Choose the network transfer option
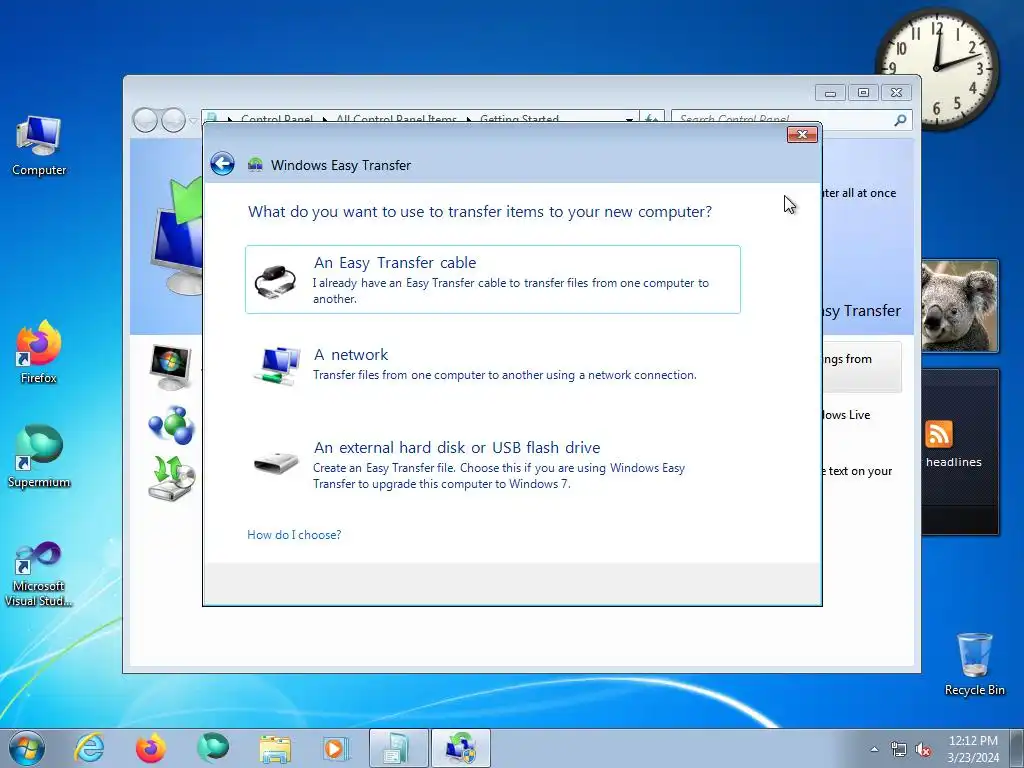The height and width of the screenshot is (768, 1024). click(x=493, y=364)
